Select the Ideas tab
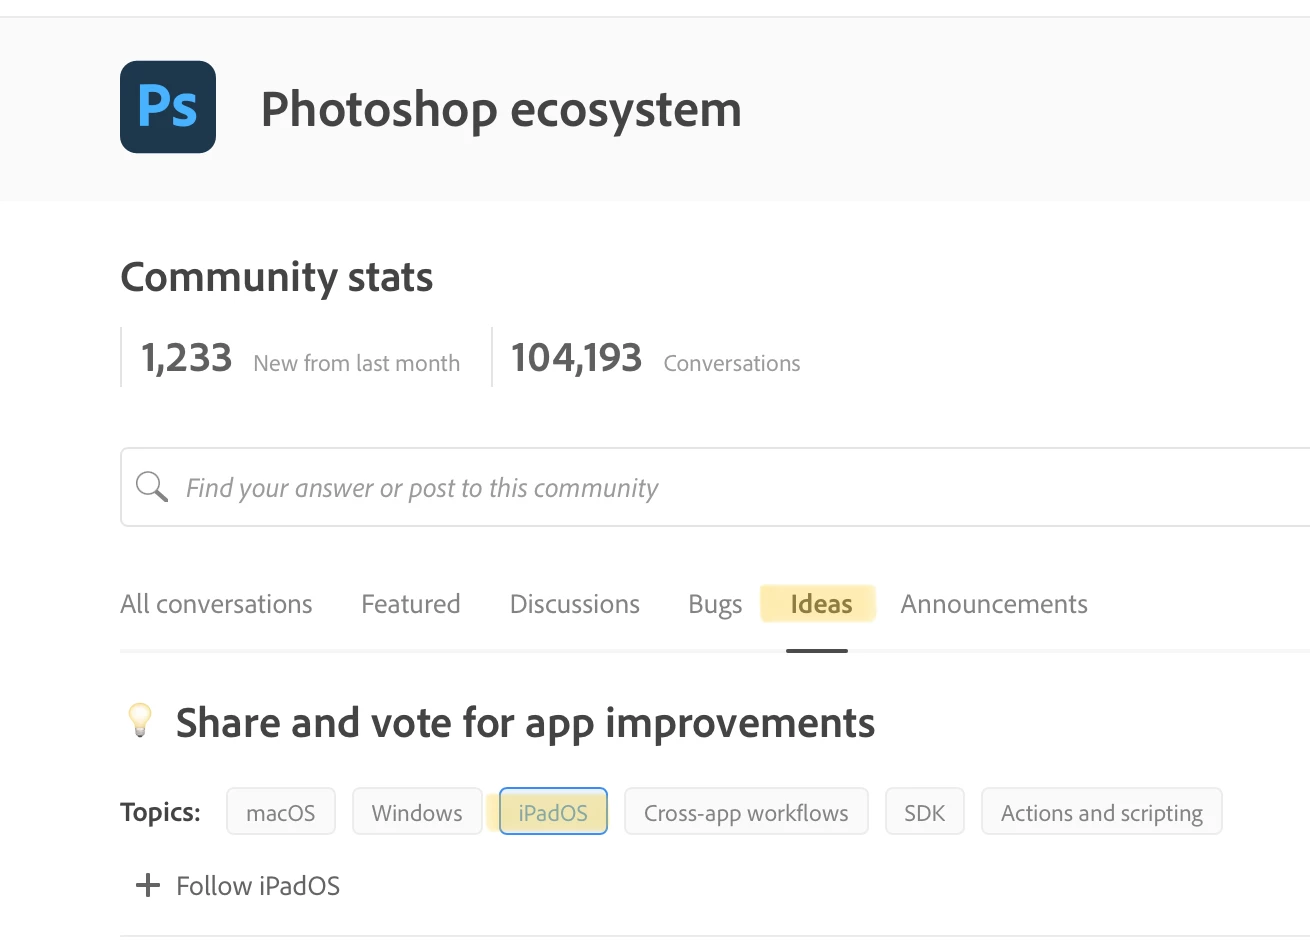 coord(820,604)
